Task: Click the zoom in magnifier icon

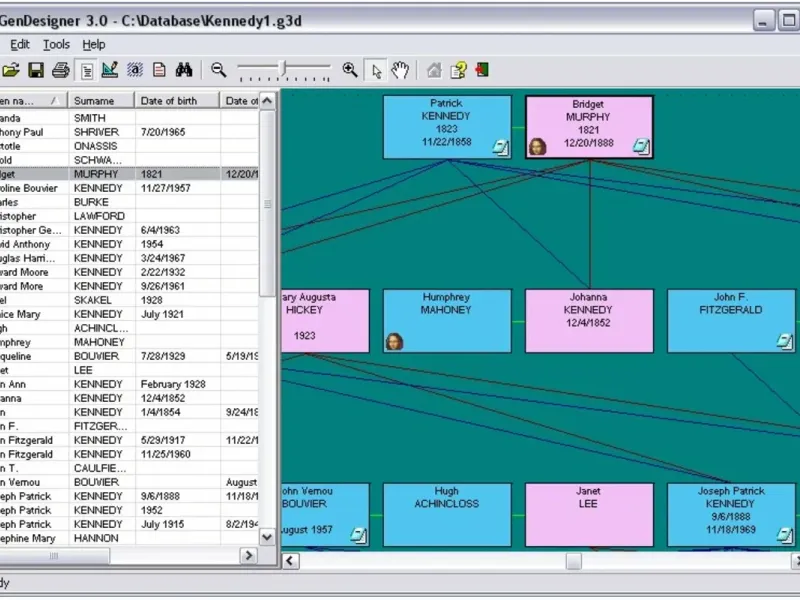Action: pyautogui.click(x=349, y=70)
